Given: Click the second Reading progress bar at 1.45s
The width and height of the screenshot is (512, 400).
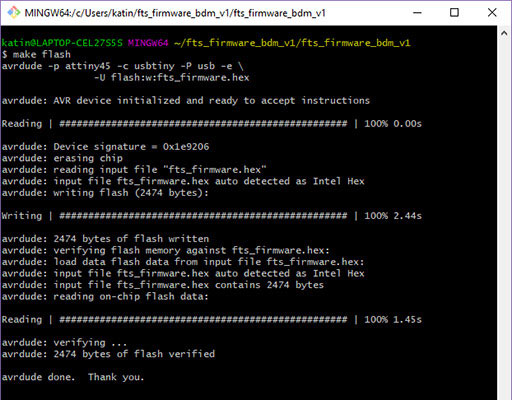Looking at the screenshot, I should [x=203, y=320].
